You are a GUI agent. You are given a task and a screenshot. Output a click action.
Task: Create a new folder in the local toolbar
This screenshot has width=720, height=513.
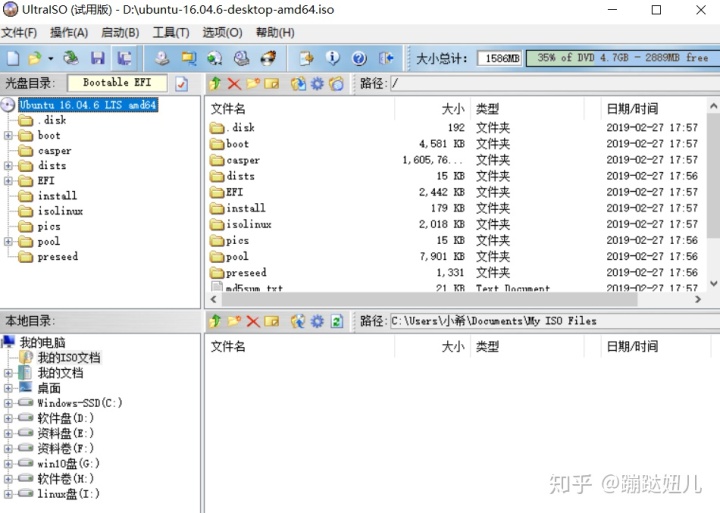coord(234,321)
